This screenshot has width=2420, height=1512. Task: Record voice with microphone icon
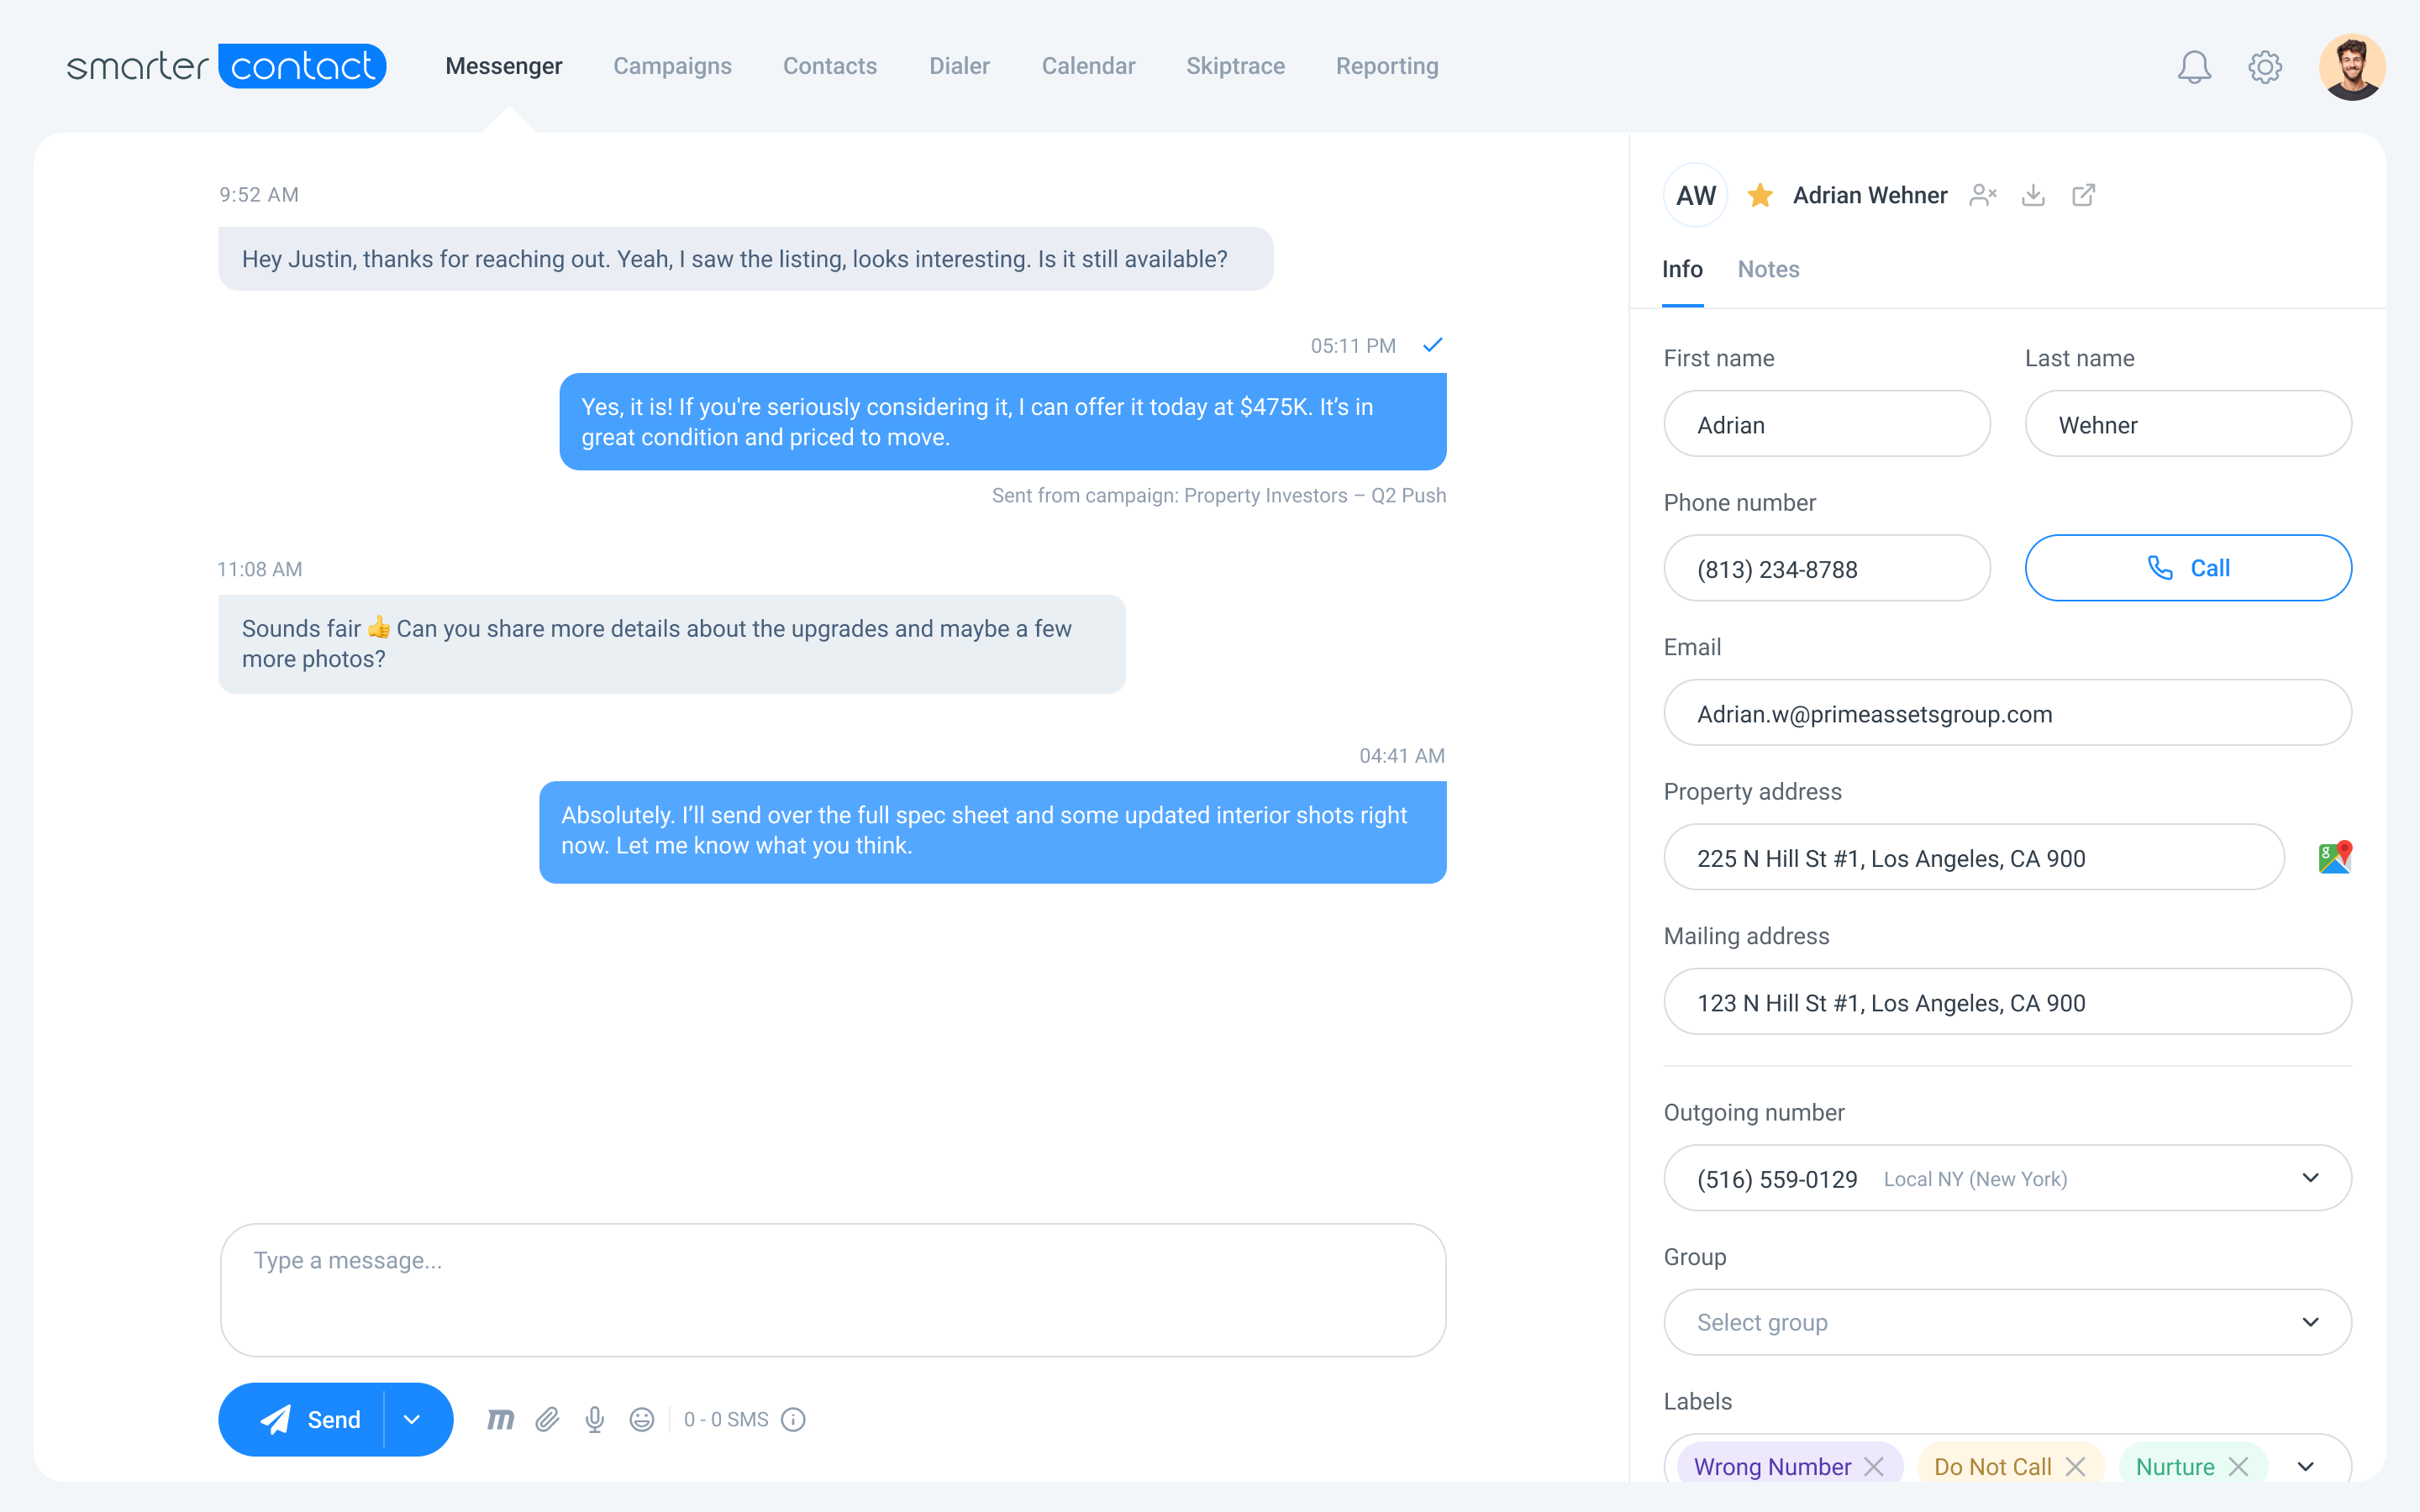pyautogui.click(x=595, y=1419)
